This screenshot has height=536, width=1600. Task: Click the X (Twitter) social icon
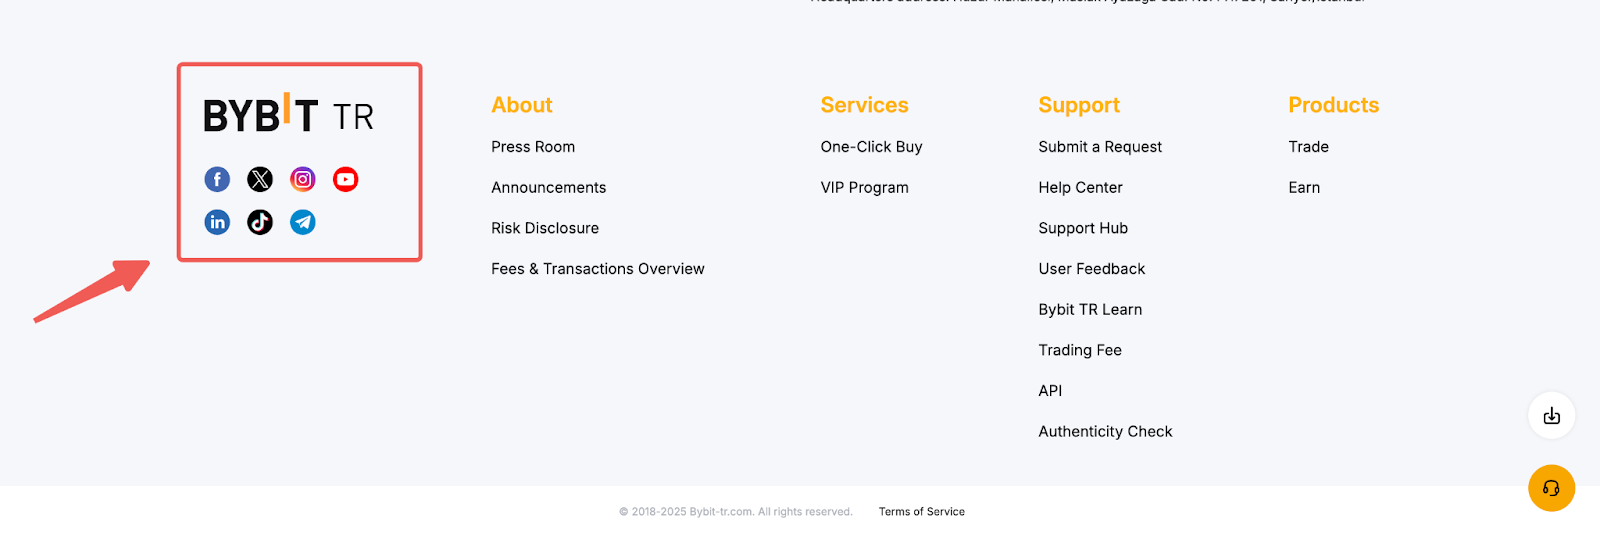(x=260, y=179)
